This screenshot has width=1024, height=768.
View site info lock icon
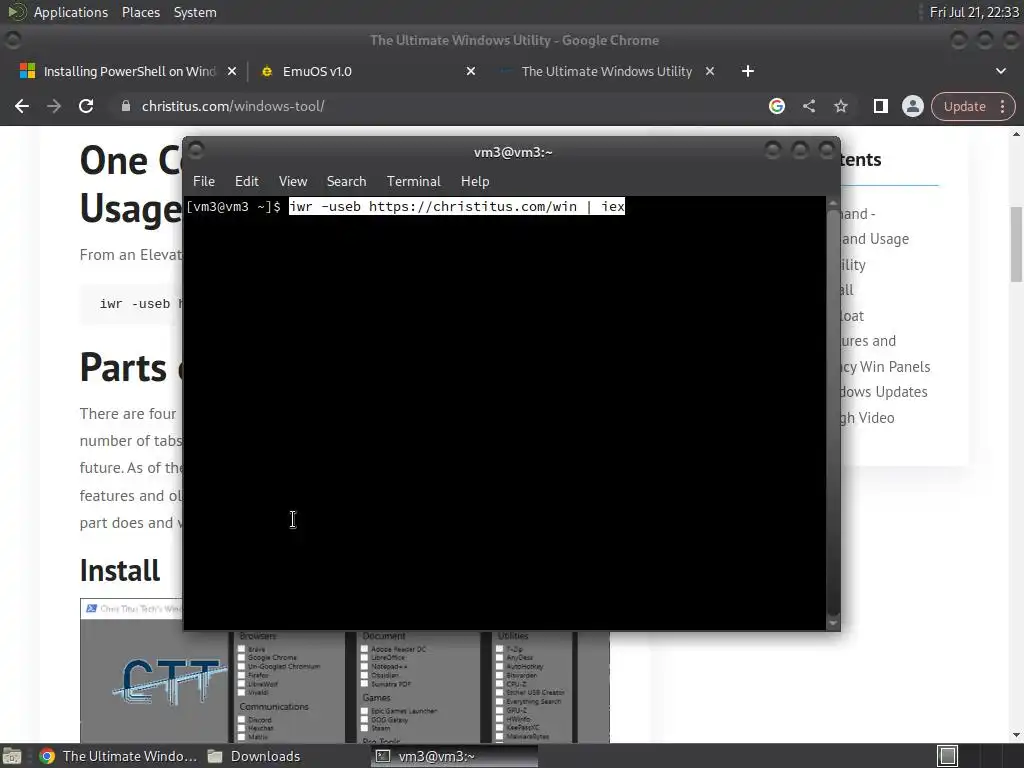tap(125, 106)
